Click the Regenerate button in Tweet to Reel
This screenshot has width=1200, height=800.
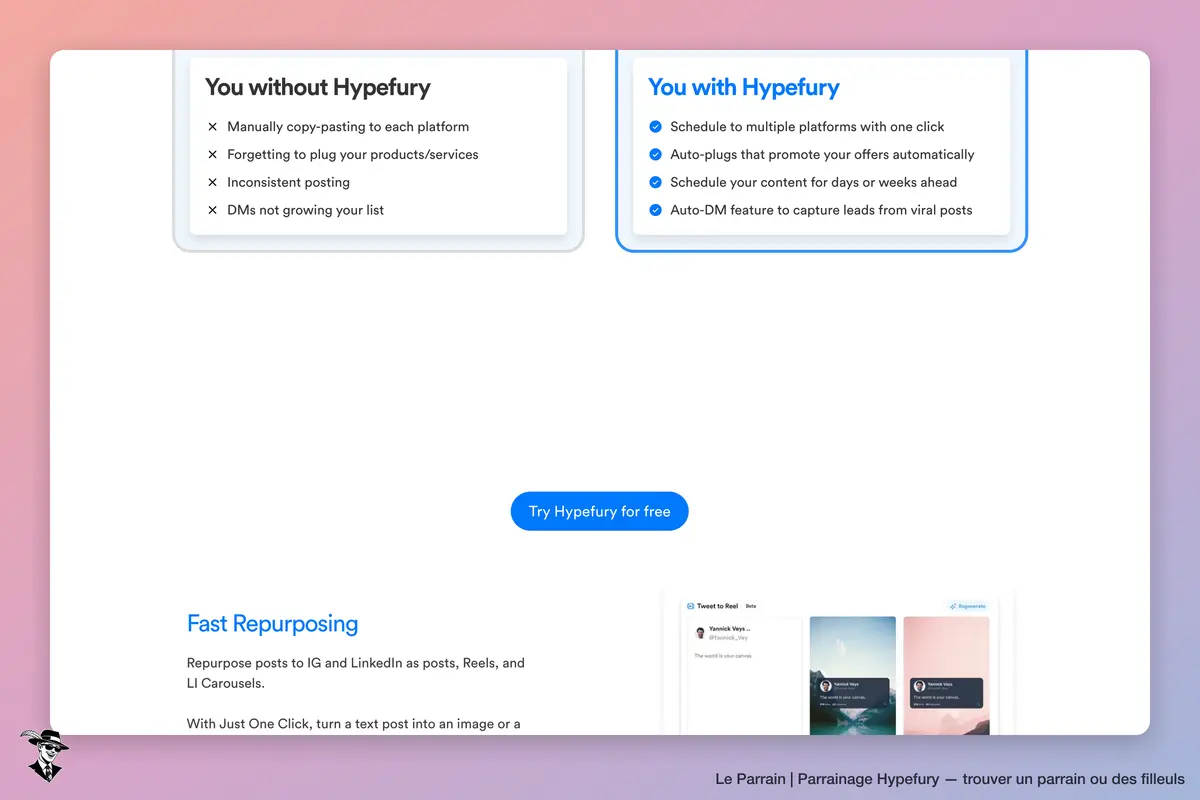(967, 606)
